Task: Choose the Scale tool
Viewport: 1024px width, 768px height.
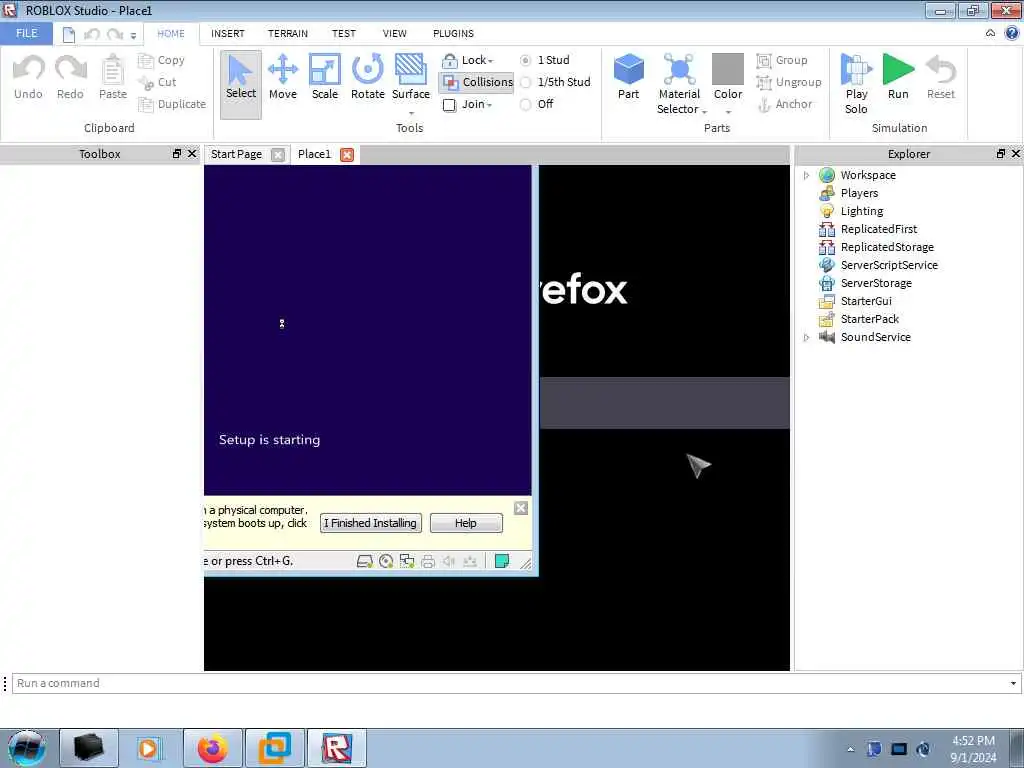Action: [325, 77]
